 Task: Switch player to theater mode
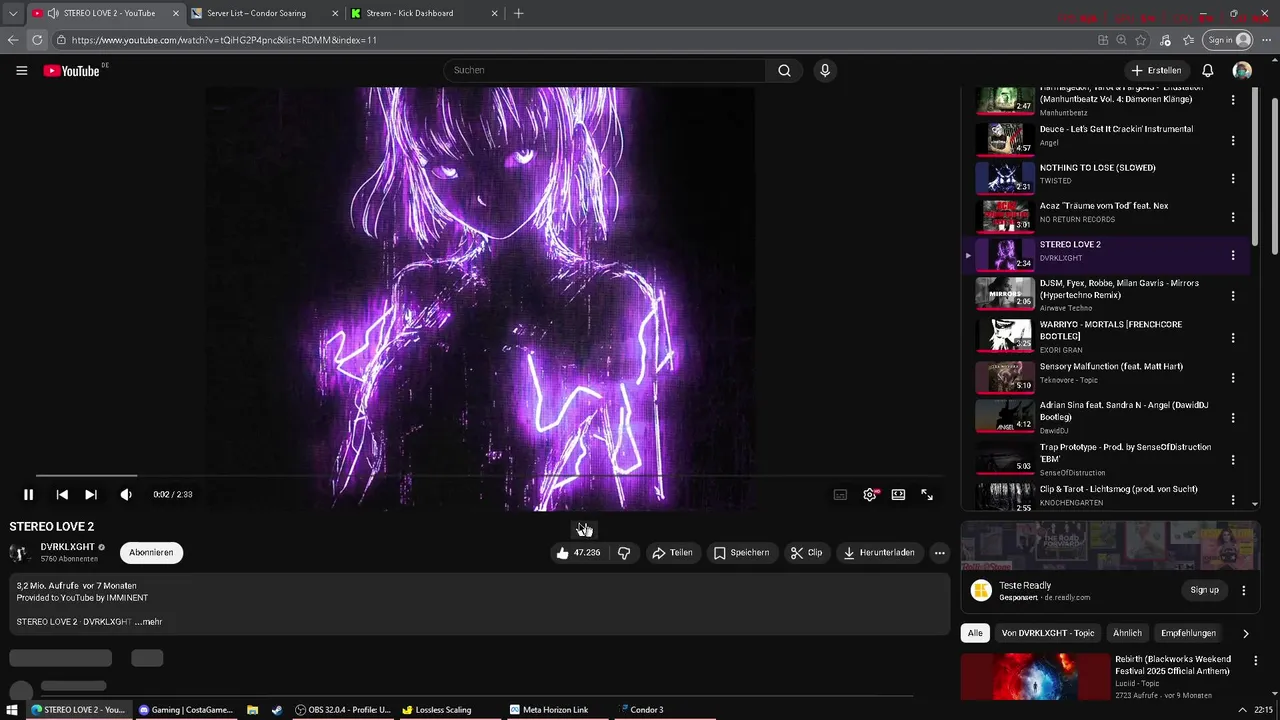[x=898, y=494]
